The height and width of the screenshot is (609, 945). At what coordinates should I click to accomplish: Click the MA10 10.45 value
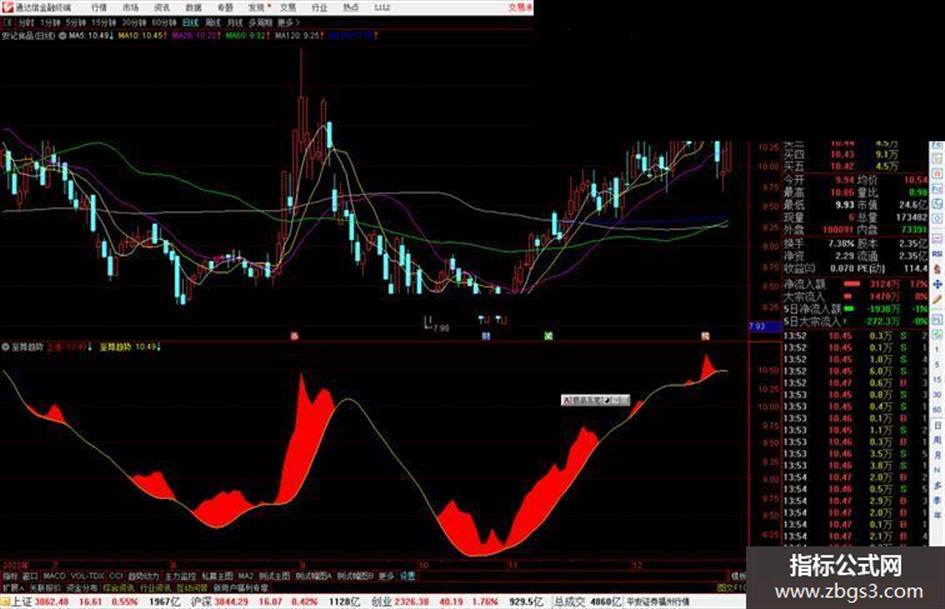[x=142, y=36]
